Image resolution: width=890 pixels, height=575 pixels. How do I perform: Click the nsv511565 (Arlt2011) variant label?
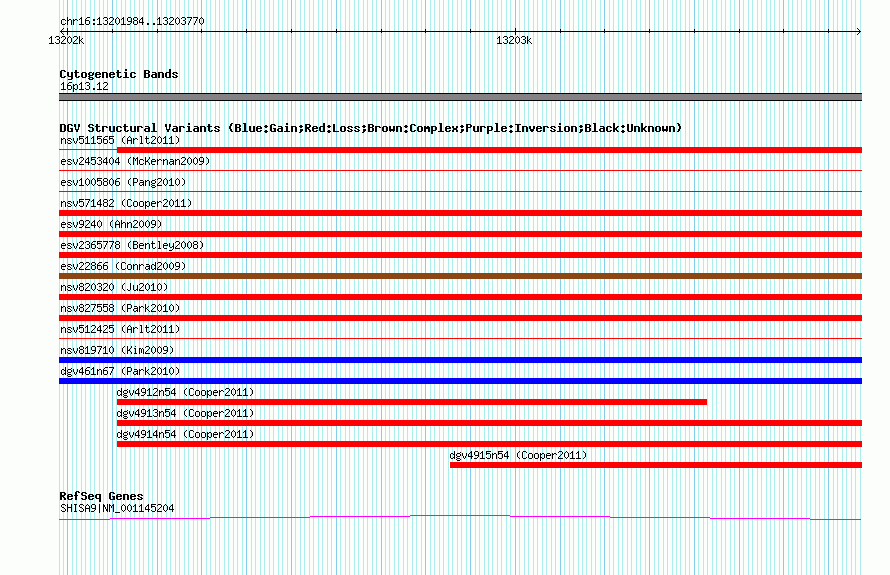(120, 140)
